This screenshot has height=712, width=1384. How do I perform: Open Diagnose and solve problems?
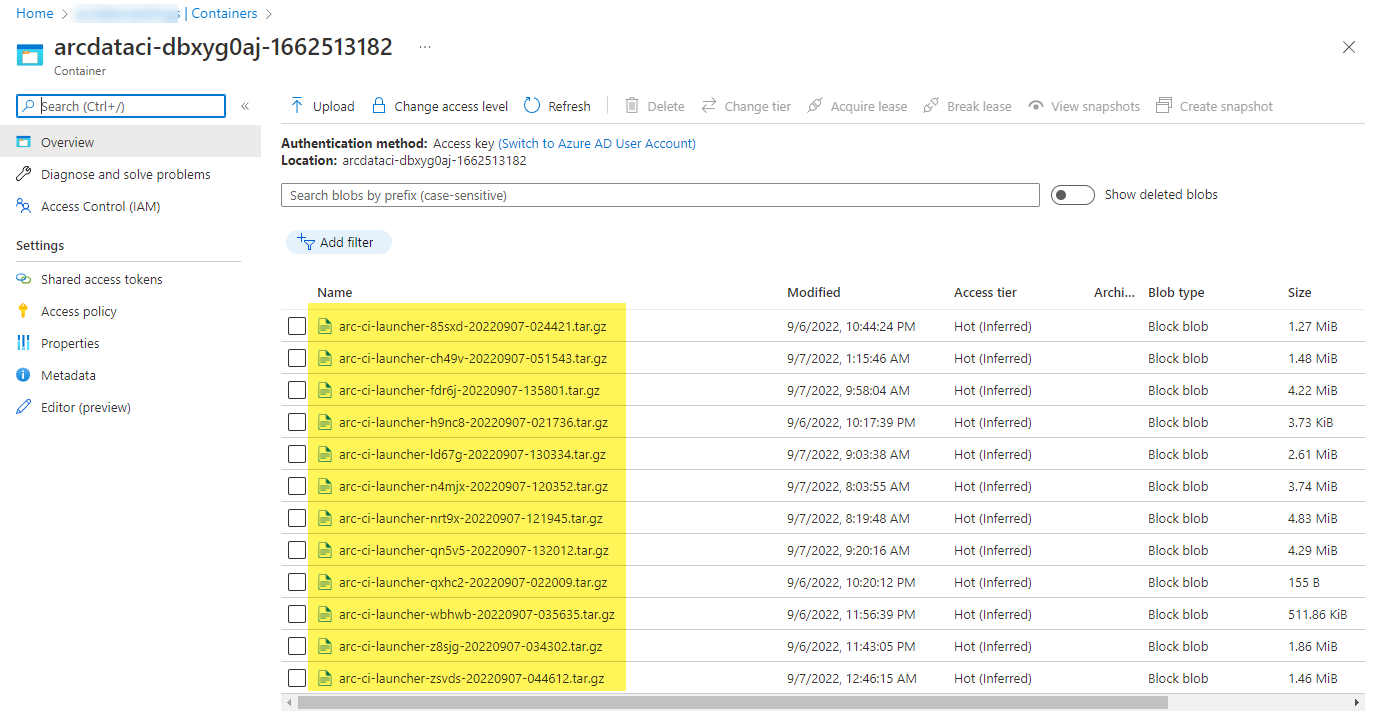[125, 174]
